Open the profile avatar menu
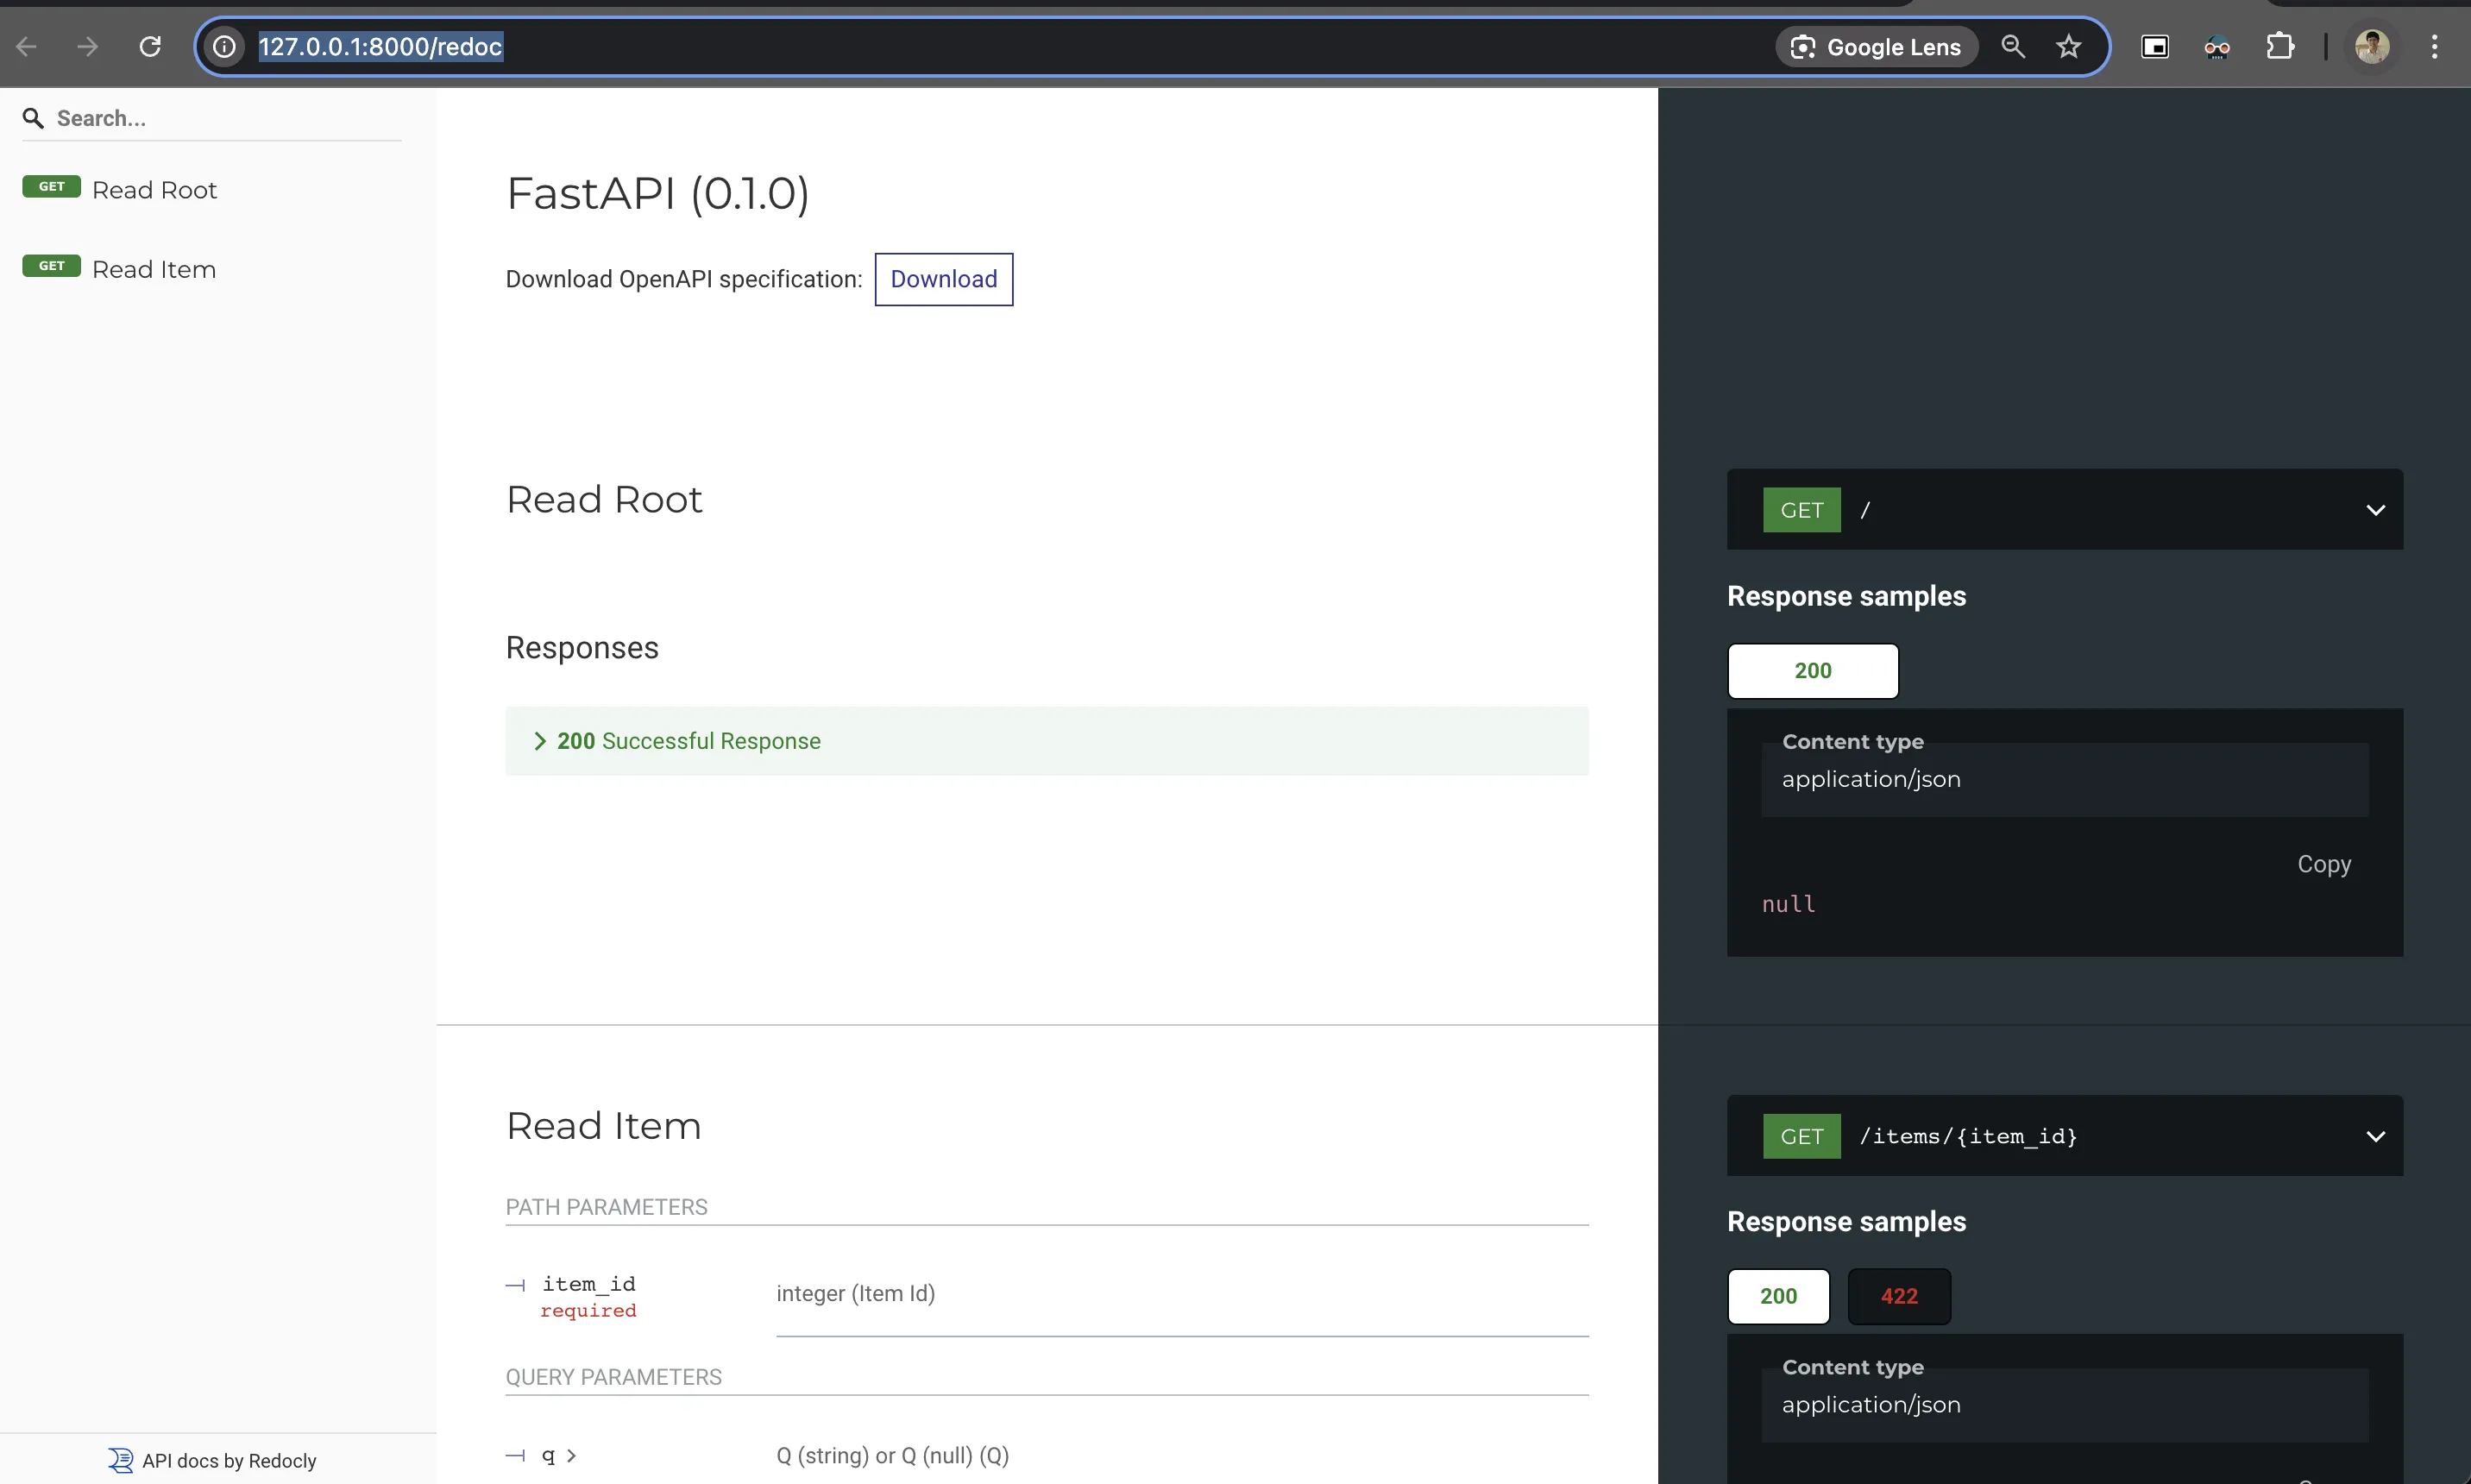Viewport: 2471px width, 1484px height. [x=2372, y=46]
